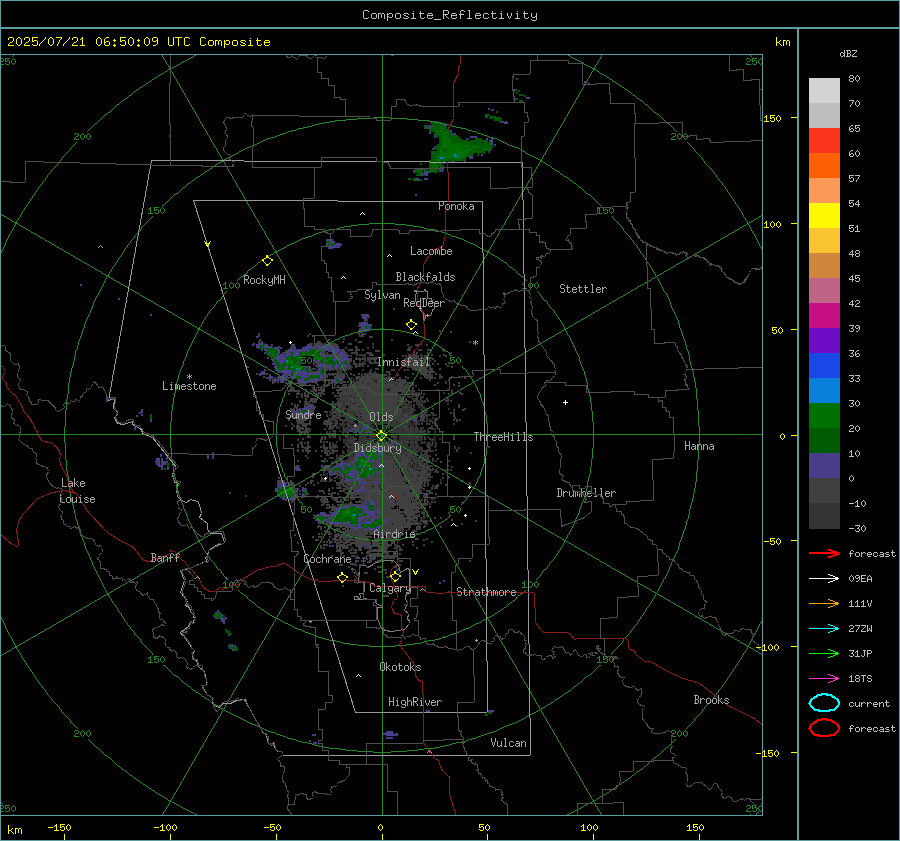
Task: Click the Vulcan town label
Action: click(x=508, y=743)
